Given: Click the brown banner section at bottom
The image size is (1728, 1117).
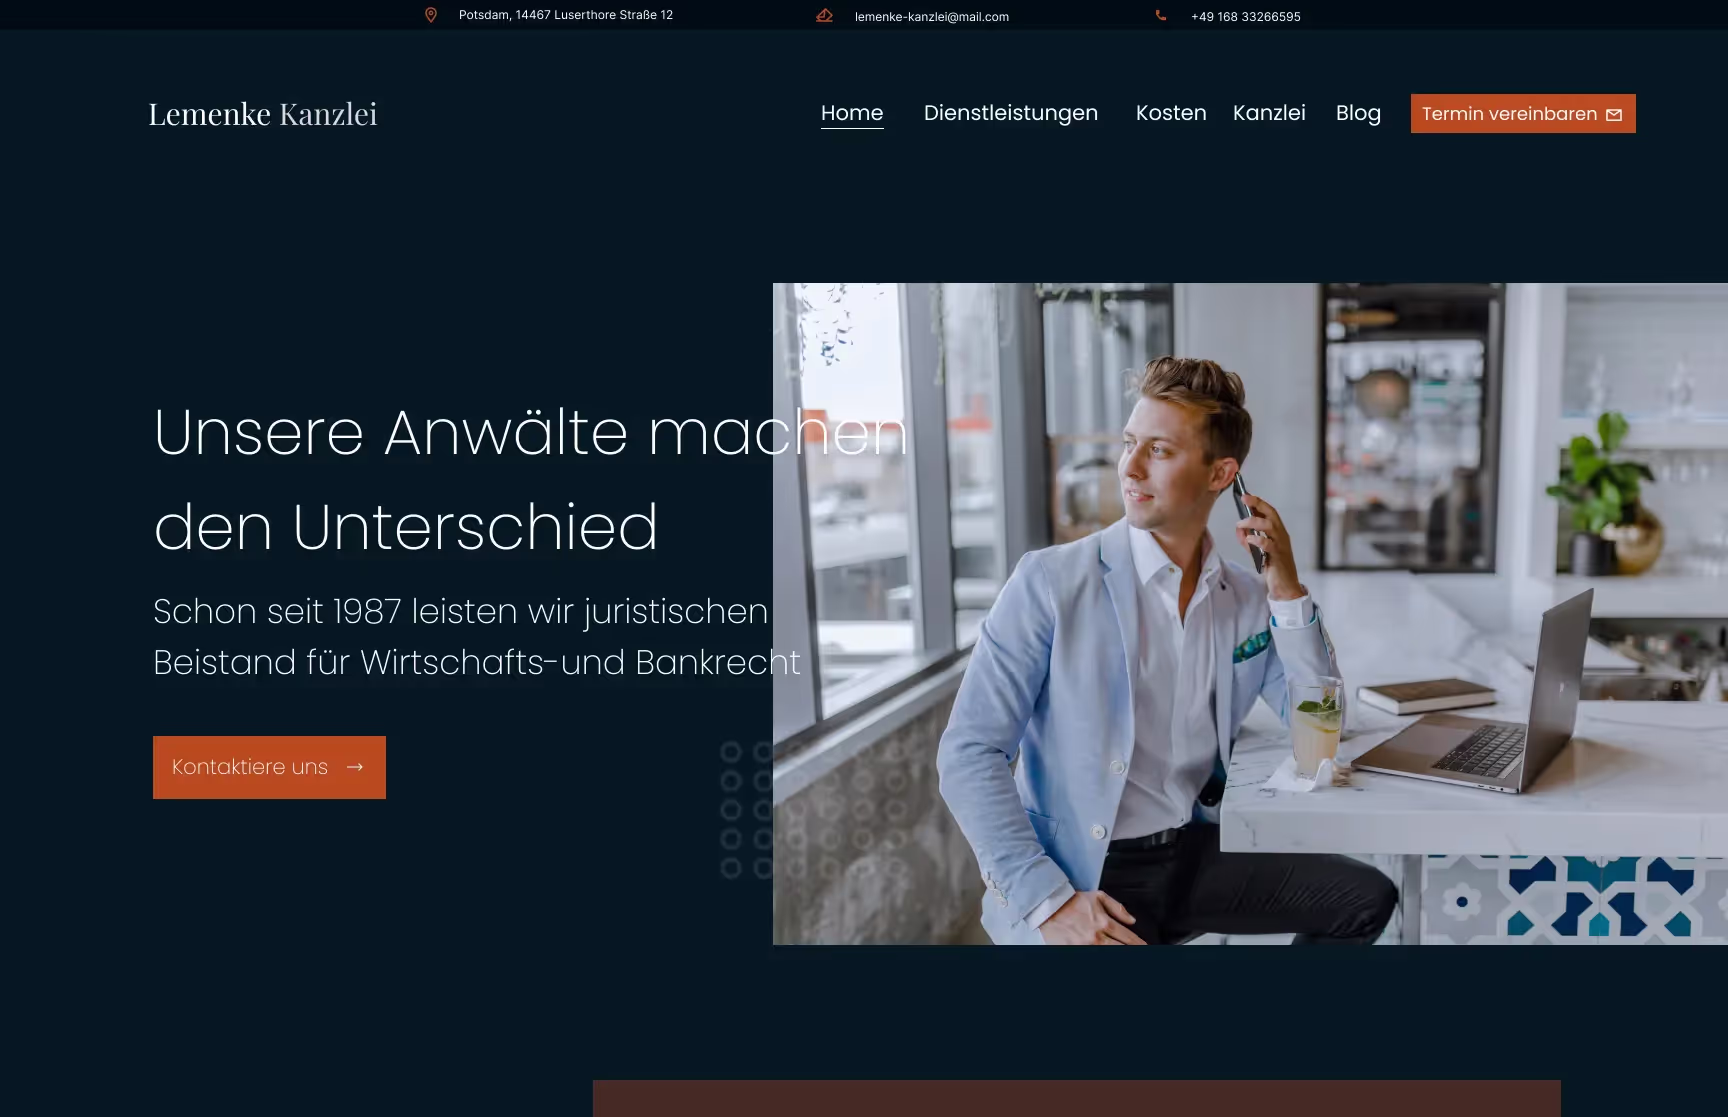Looking at the screenshot, I should pos(1076,1098).
